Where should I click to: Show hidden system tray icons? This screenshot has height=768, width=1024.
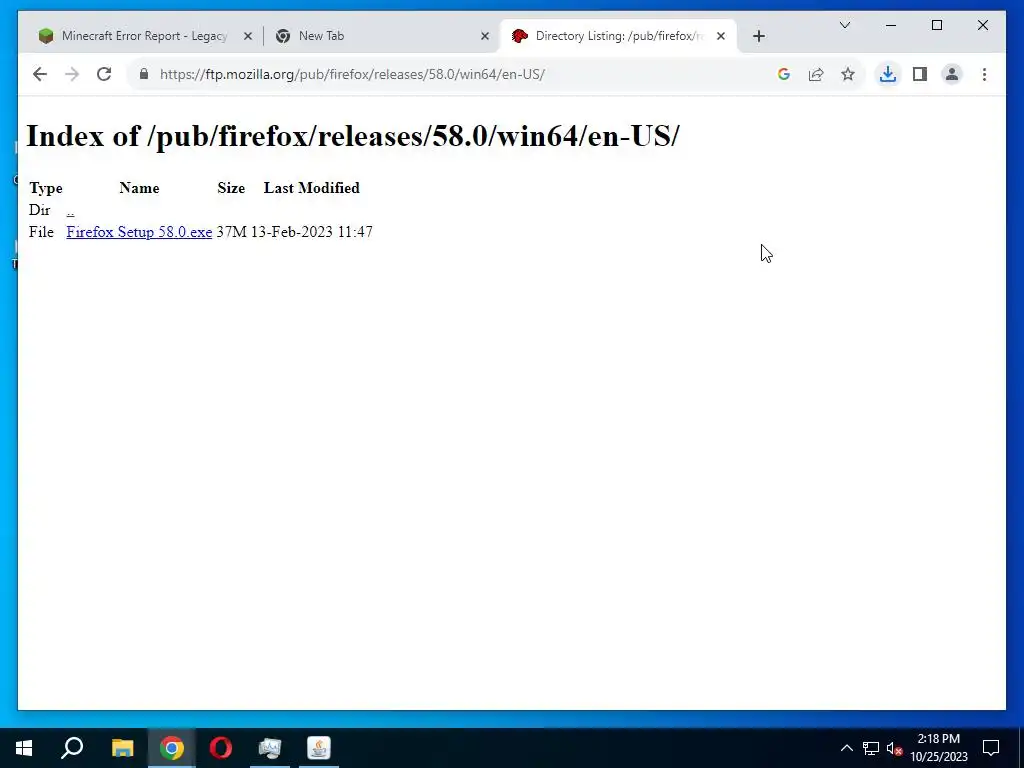pyautogui.click(x=846, y=748)
